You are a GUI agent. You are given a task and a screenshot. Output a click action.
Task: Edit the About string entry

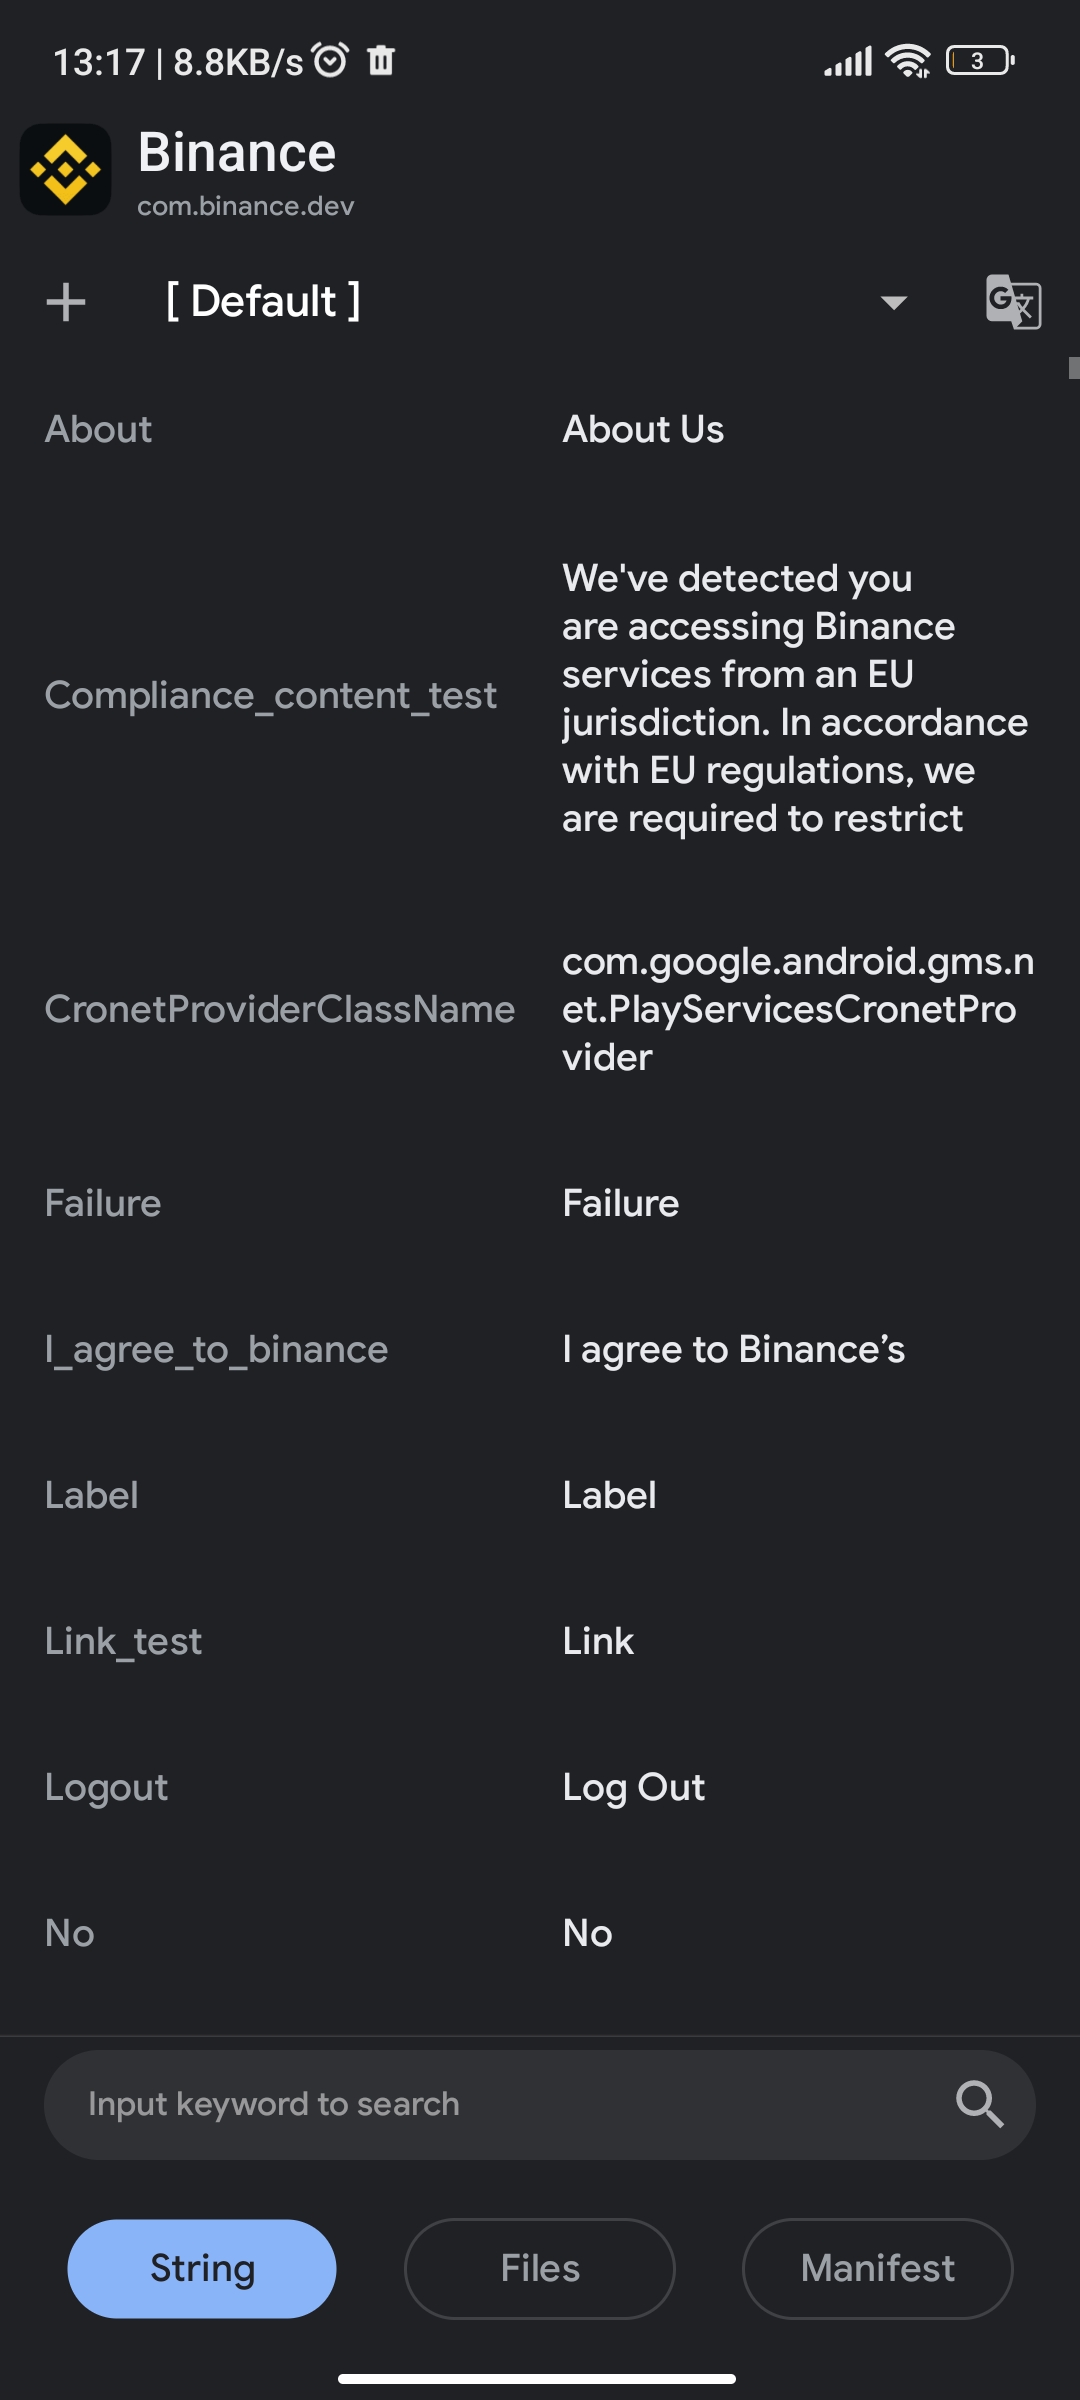(x=540, y=429)
